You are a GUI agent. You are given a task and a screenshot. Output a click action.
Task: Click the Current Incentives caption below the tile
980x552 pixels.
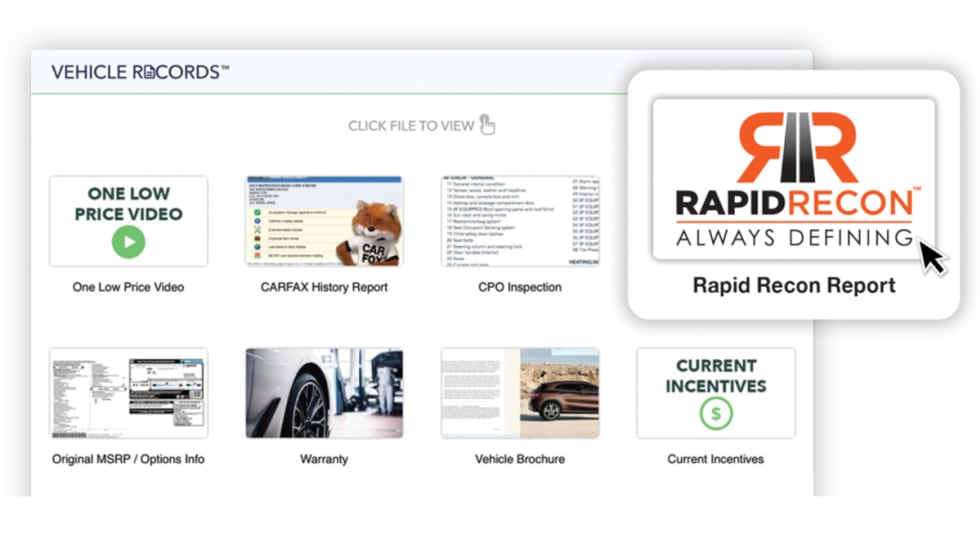[716, 459]
